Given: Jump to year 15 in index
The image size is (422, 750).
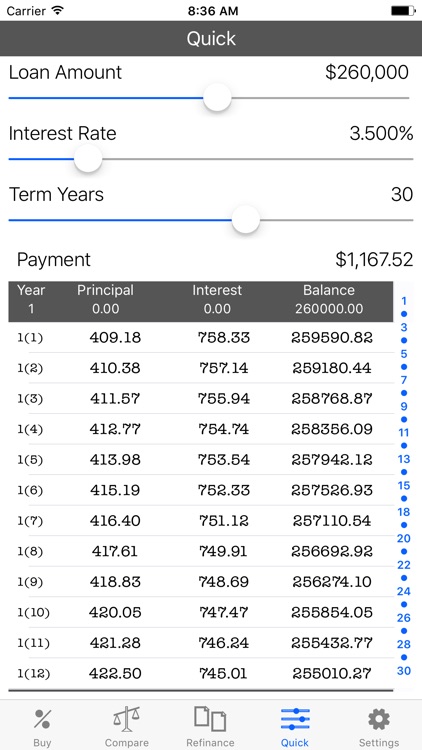Looking at the screenshot, I should 404,485.
